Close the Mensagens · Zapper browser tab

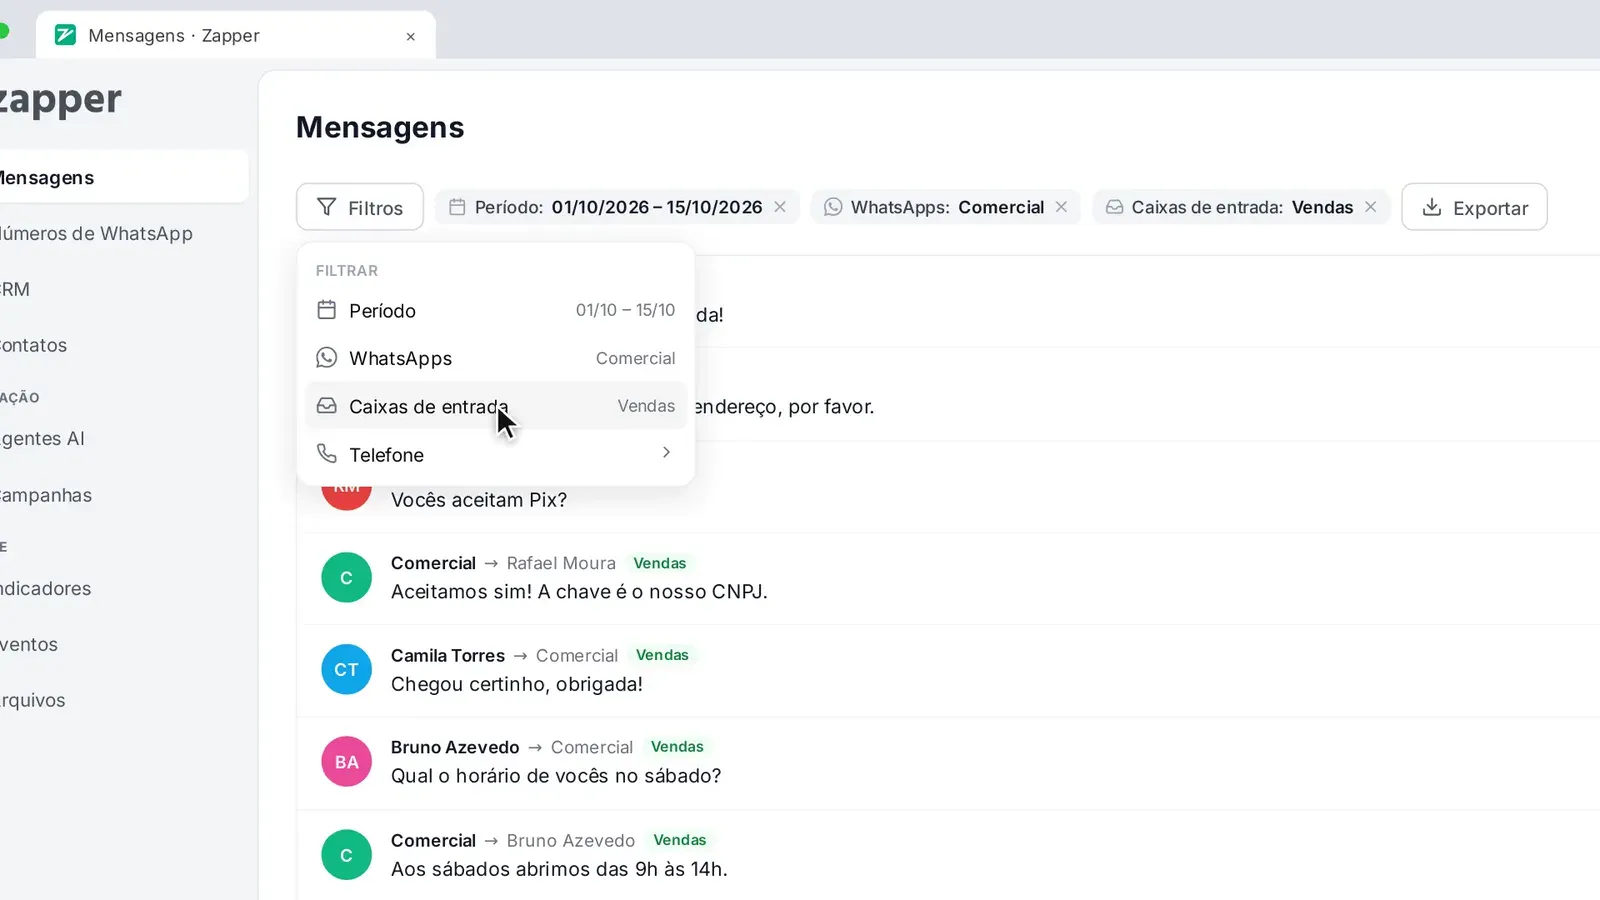point(410,36)
